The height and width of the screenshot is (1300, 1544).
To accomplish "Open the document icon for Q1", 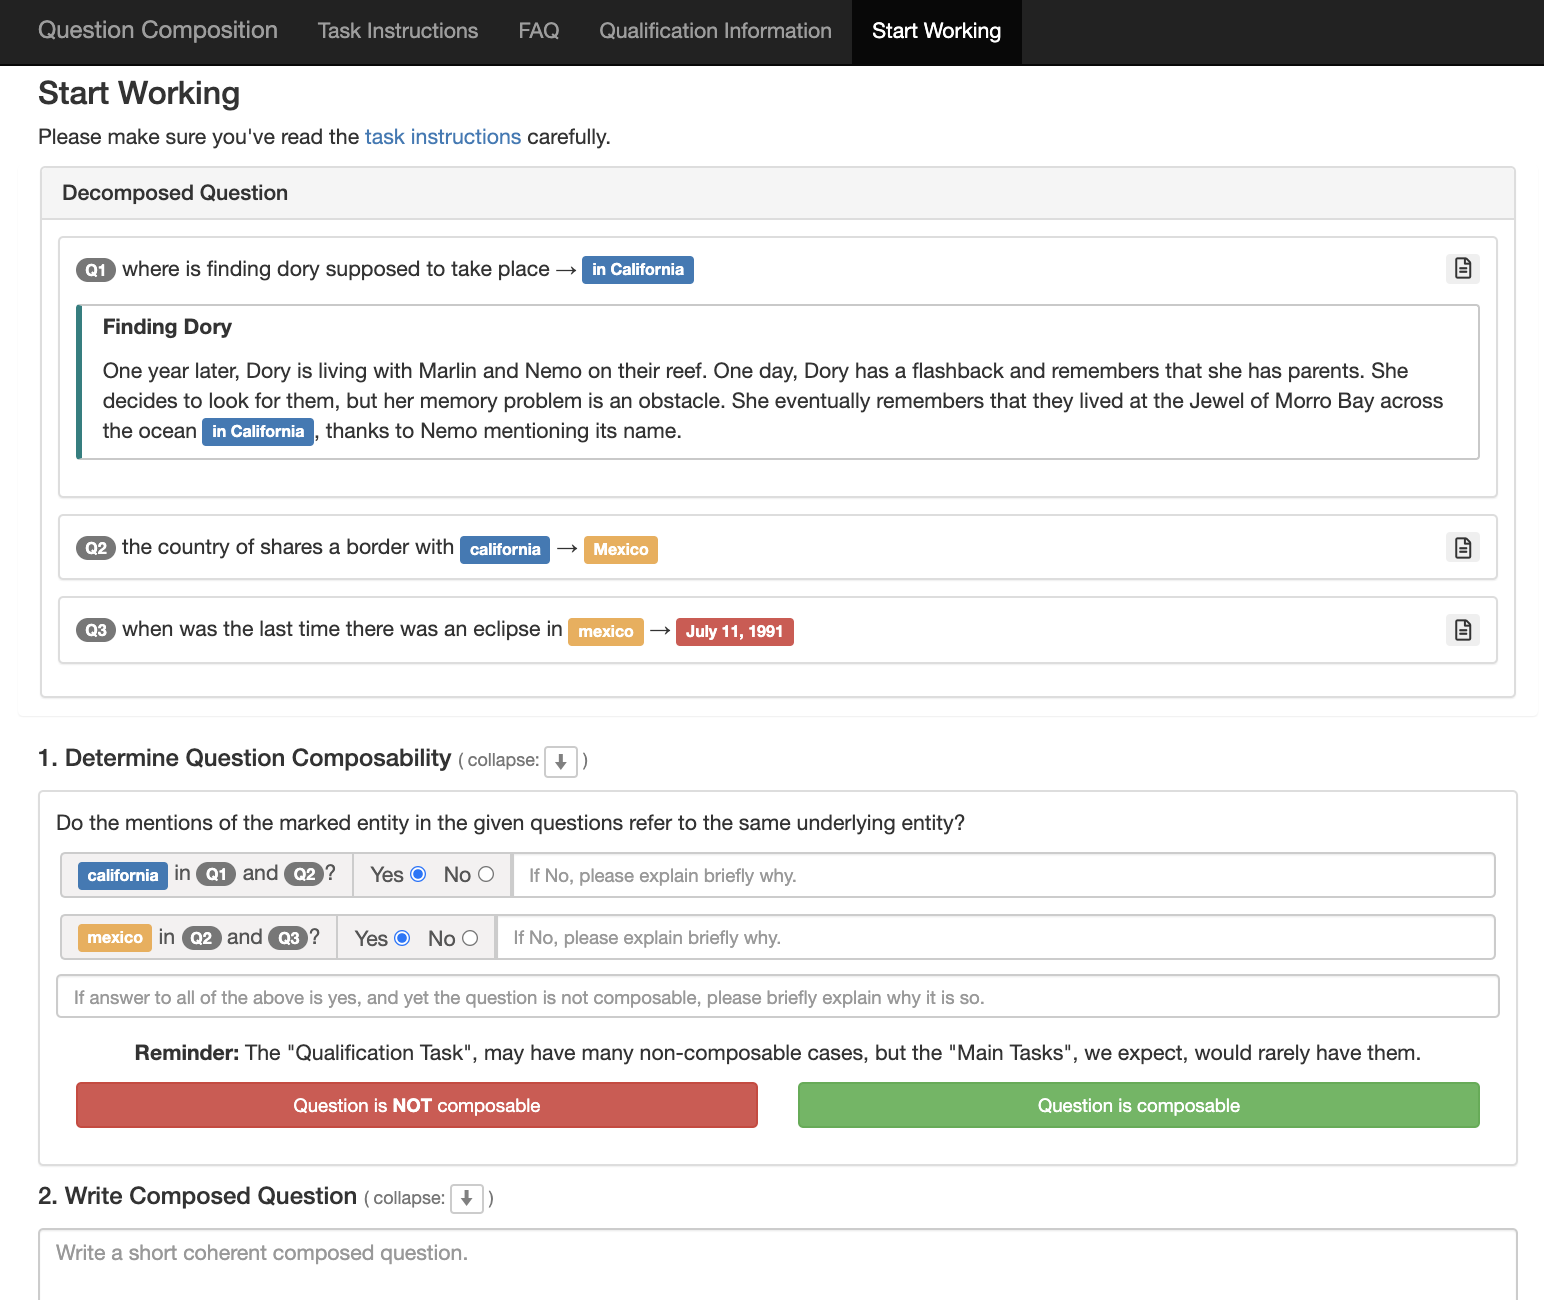I will pyautogui.click(x=1462, y=268).
